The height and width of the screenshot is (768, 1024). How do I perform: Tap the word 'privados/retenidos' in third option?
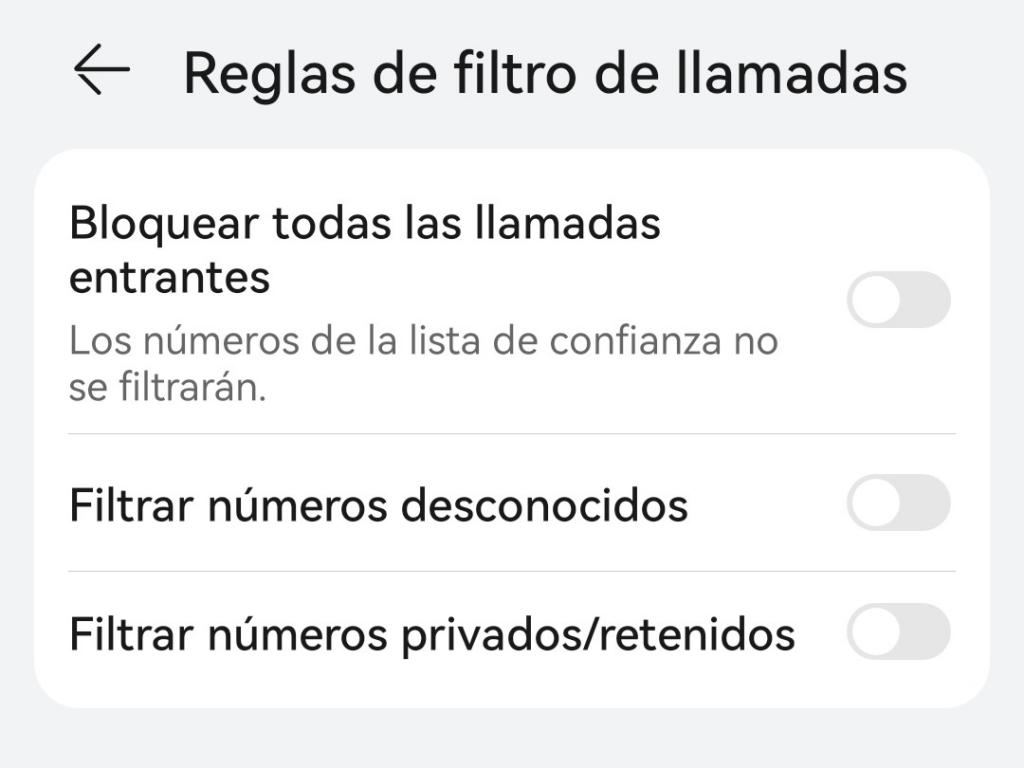[x=598, y=634]
